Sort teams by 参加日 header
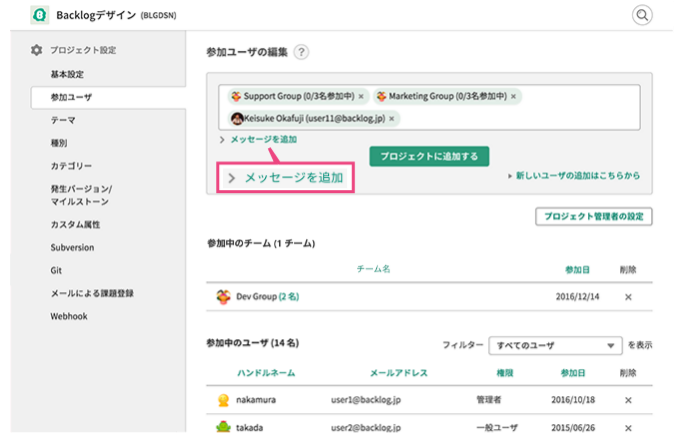This screenshot has height=433, width=674. (x=577, y=270)
